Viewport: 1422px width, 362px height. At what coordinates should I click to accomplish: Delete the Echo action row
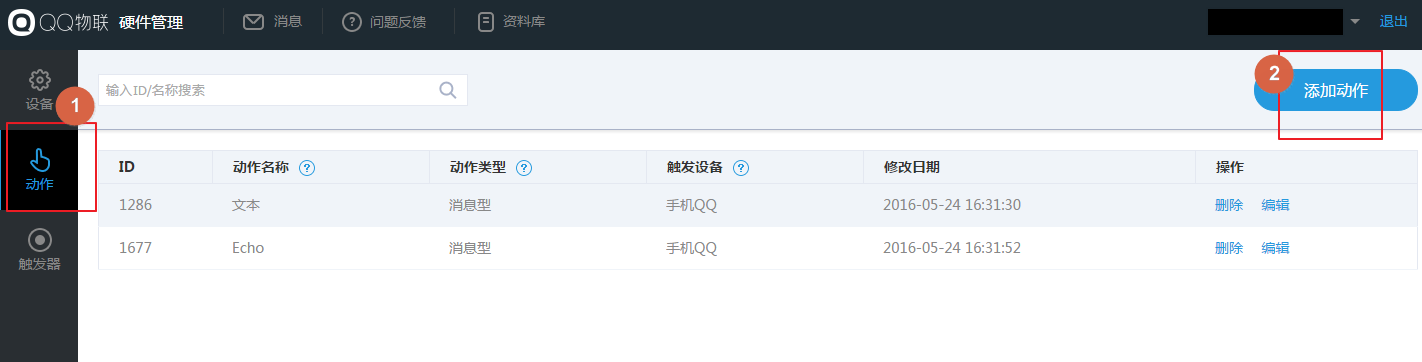point(1229,248)
